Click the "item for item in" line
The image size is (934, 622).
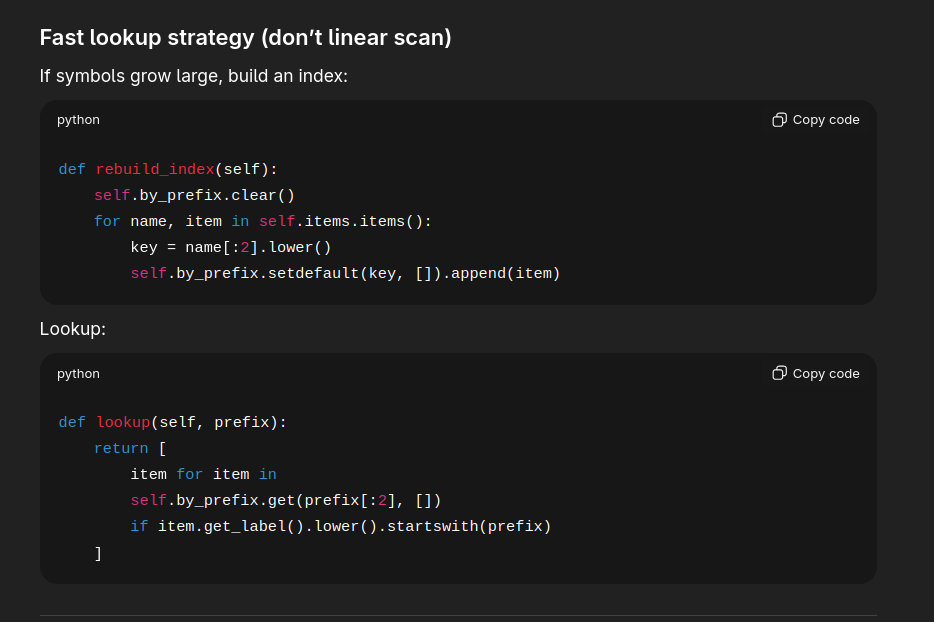click(203, 475)
